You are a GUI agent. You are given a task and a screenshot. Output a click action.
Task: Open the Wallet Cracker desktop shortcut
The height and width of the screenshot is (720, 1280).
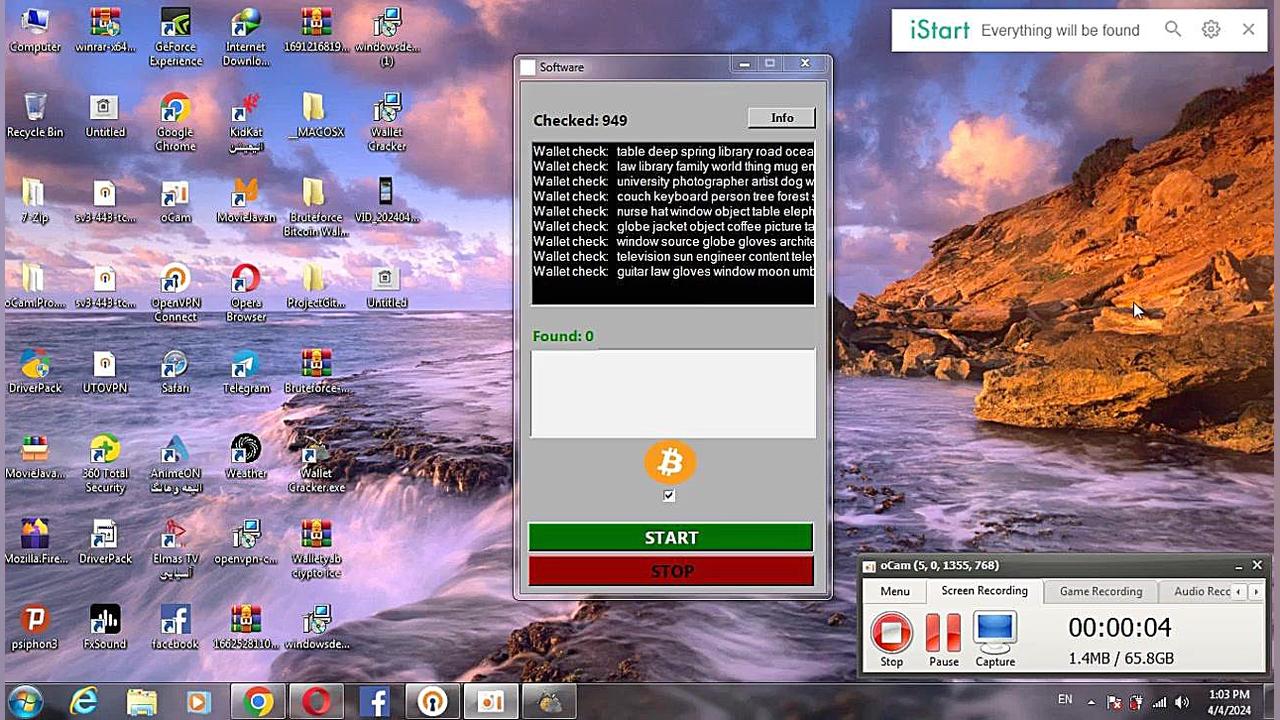(387, 122)
